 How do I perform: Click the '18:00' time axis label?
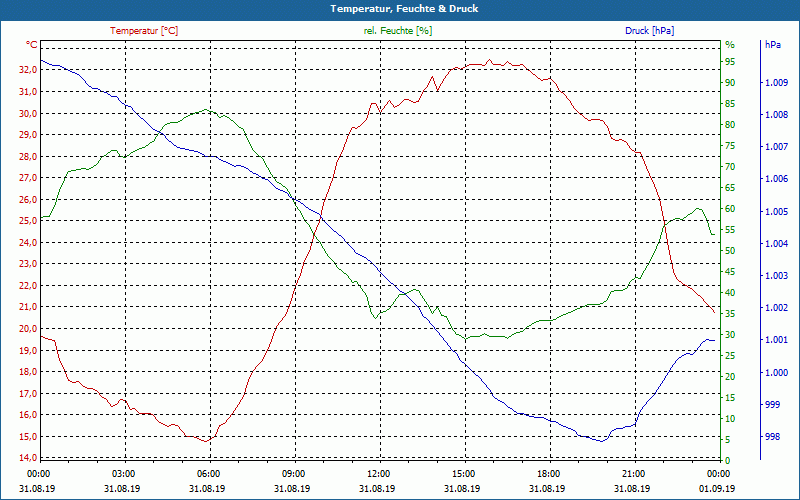point(548,474)
